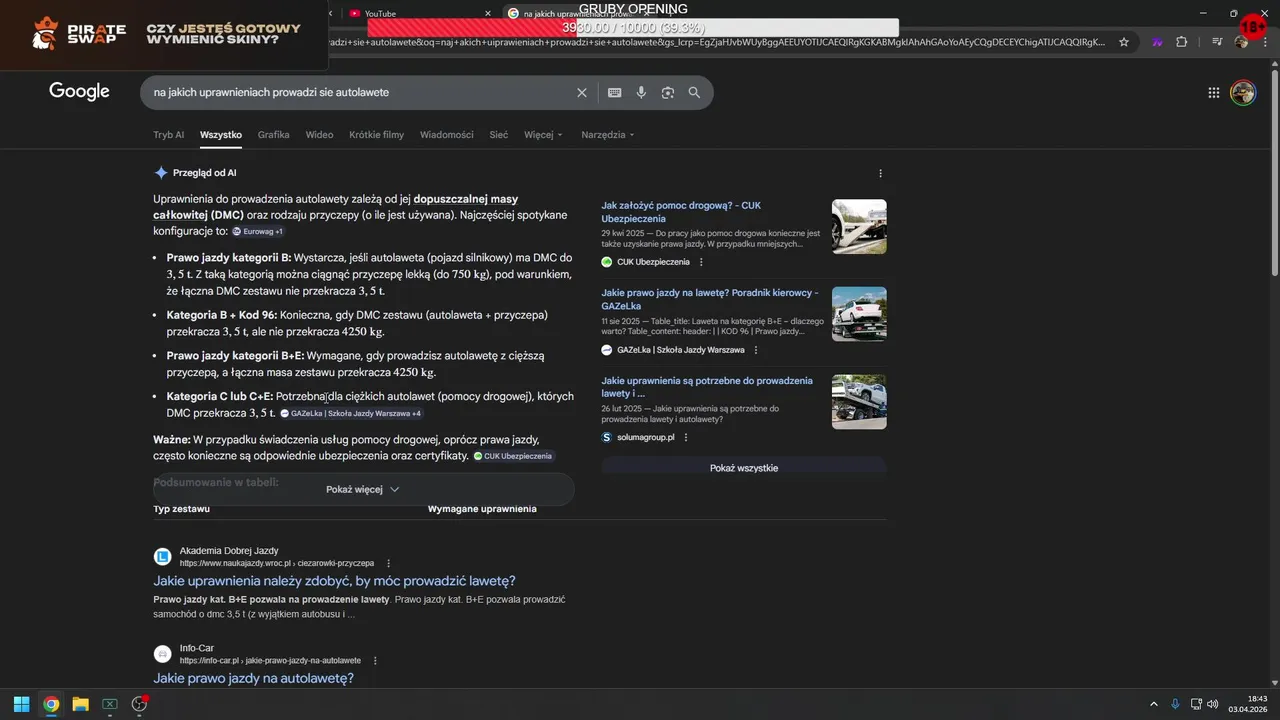Open options dots next to solumagroup.pl source

pyautogui.click(x=686, y=437)
